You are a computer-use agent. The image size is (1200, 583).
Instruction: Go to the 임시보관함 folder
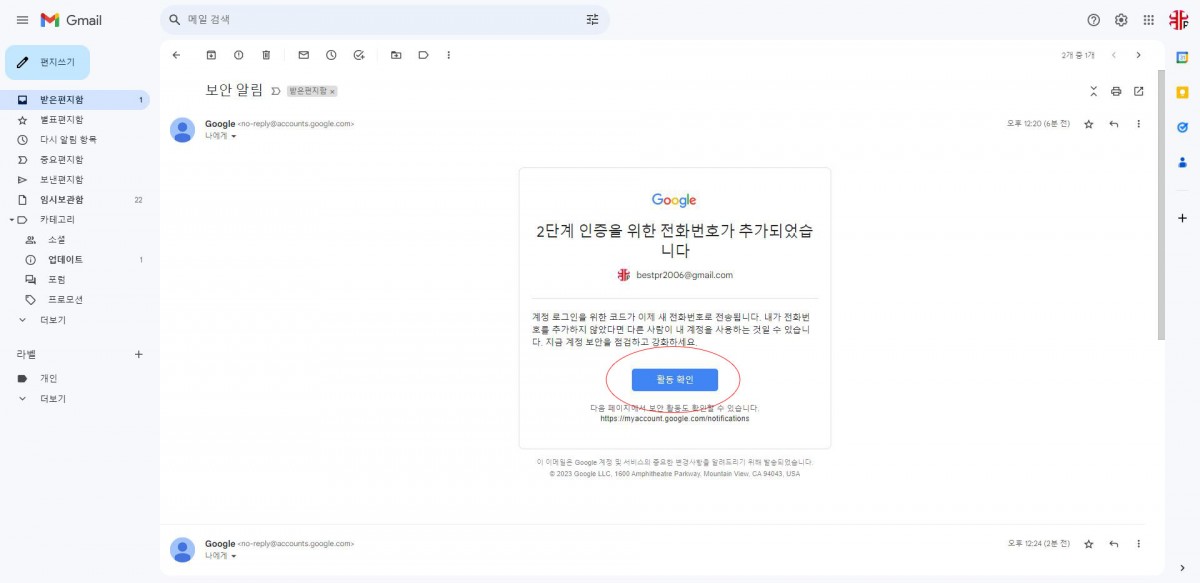61,199
